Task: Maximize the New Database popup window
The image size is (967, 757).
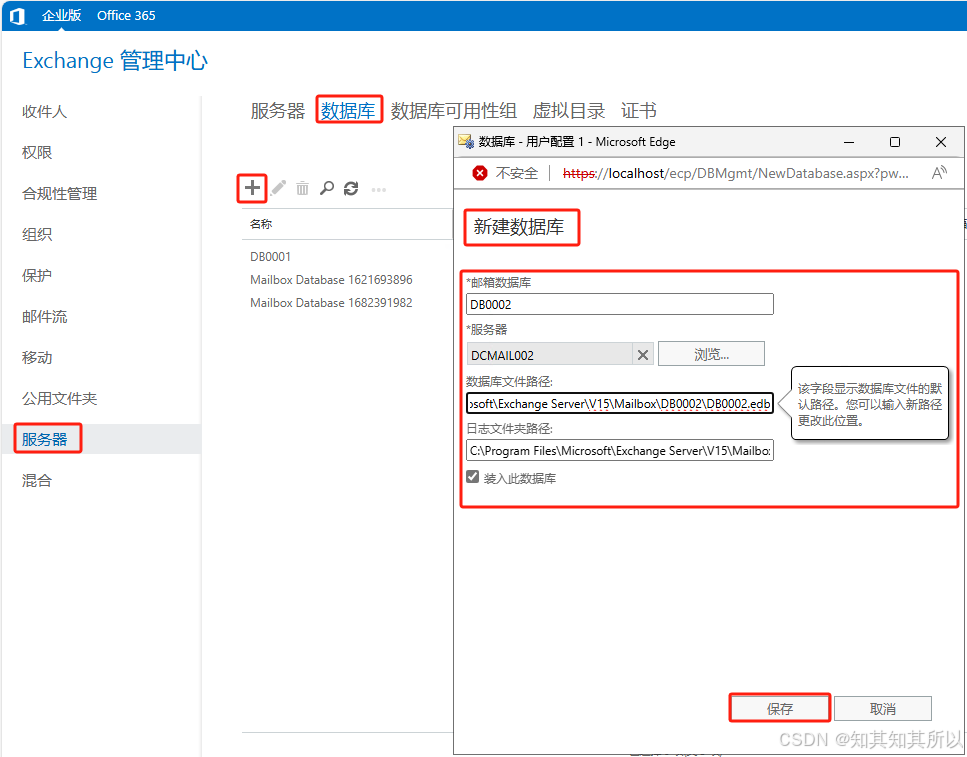Action: [895, 142]
